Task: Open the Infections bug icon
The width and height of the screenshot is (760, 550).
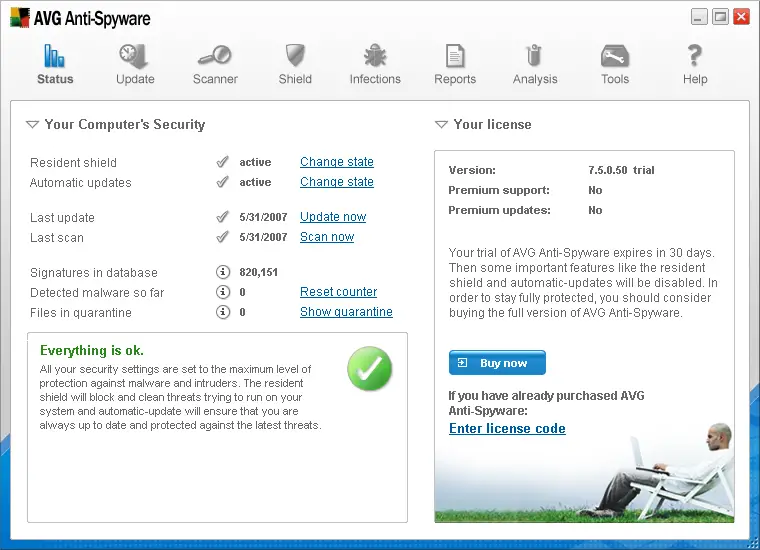Action: [375, 56]
